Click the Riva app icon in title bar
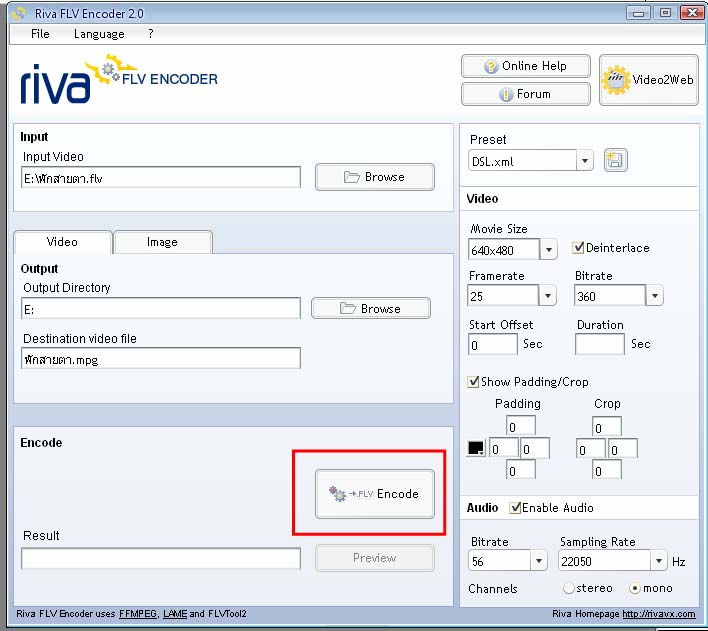Image resolution: width=708 pixels, height=631 pixels. coord(19,14)
